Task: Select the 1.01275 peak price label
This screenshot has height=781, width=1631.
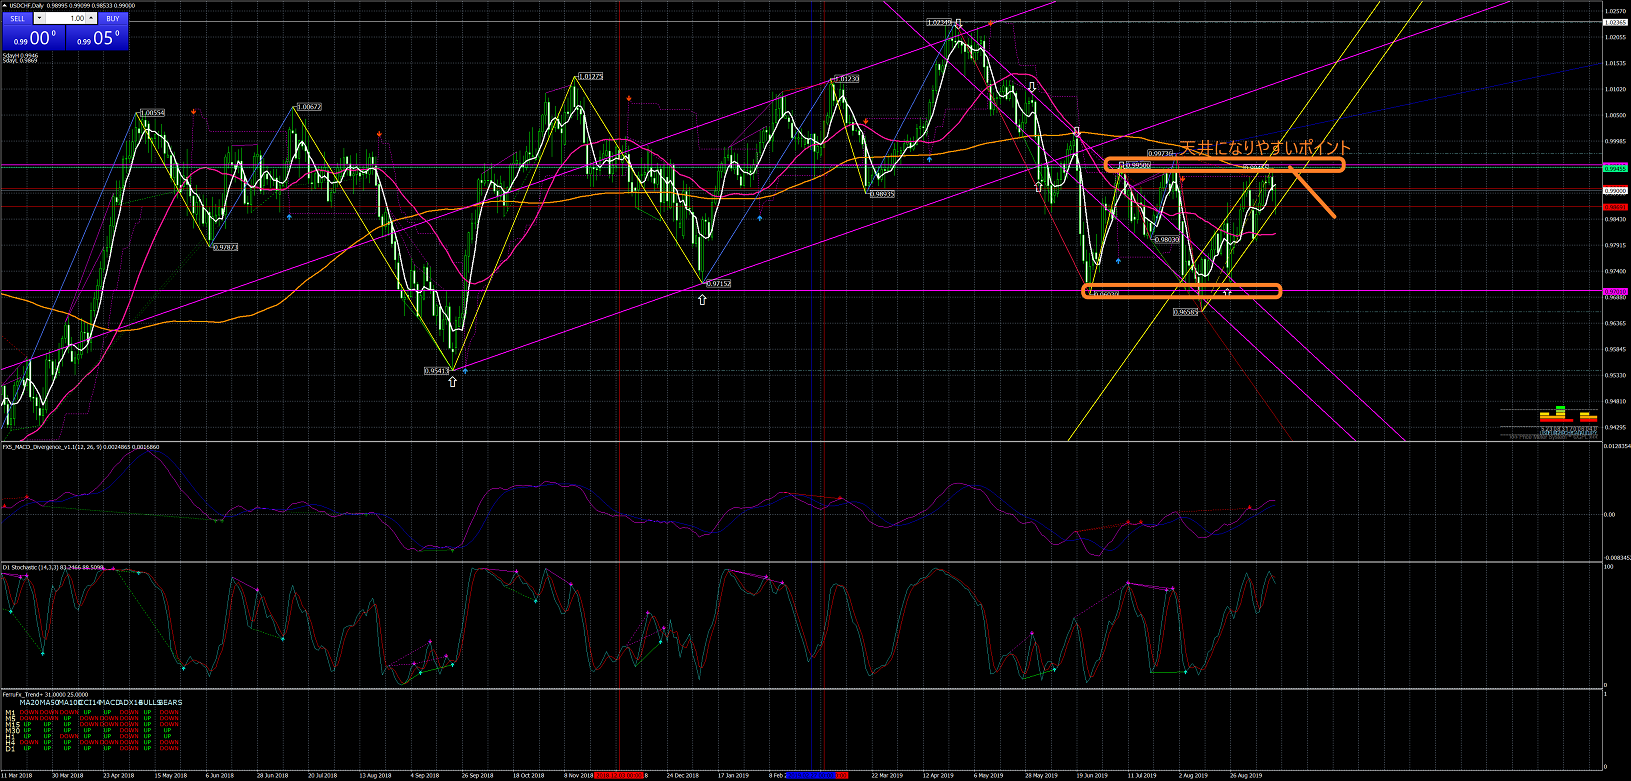Action: pos(590,76)
